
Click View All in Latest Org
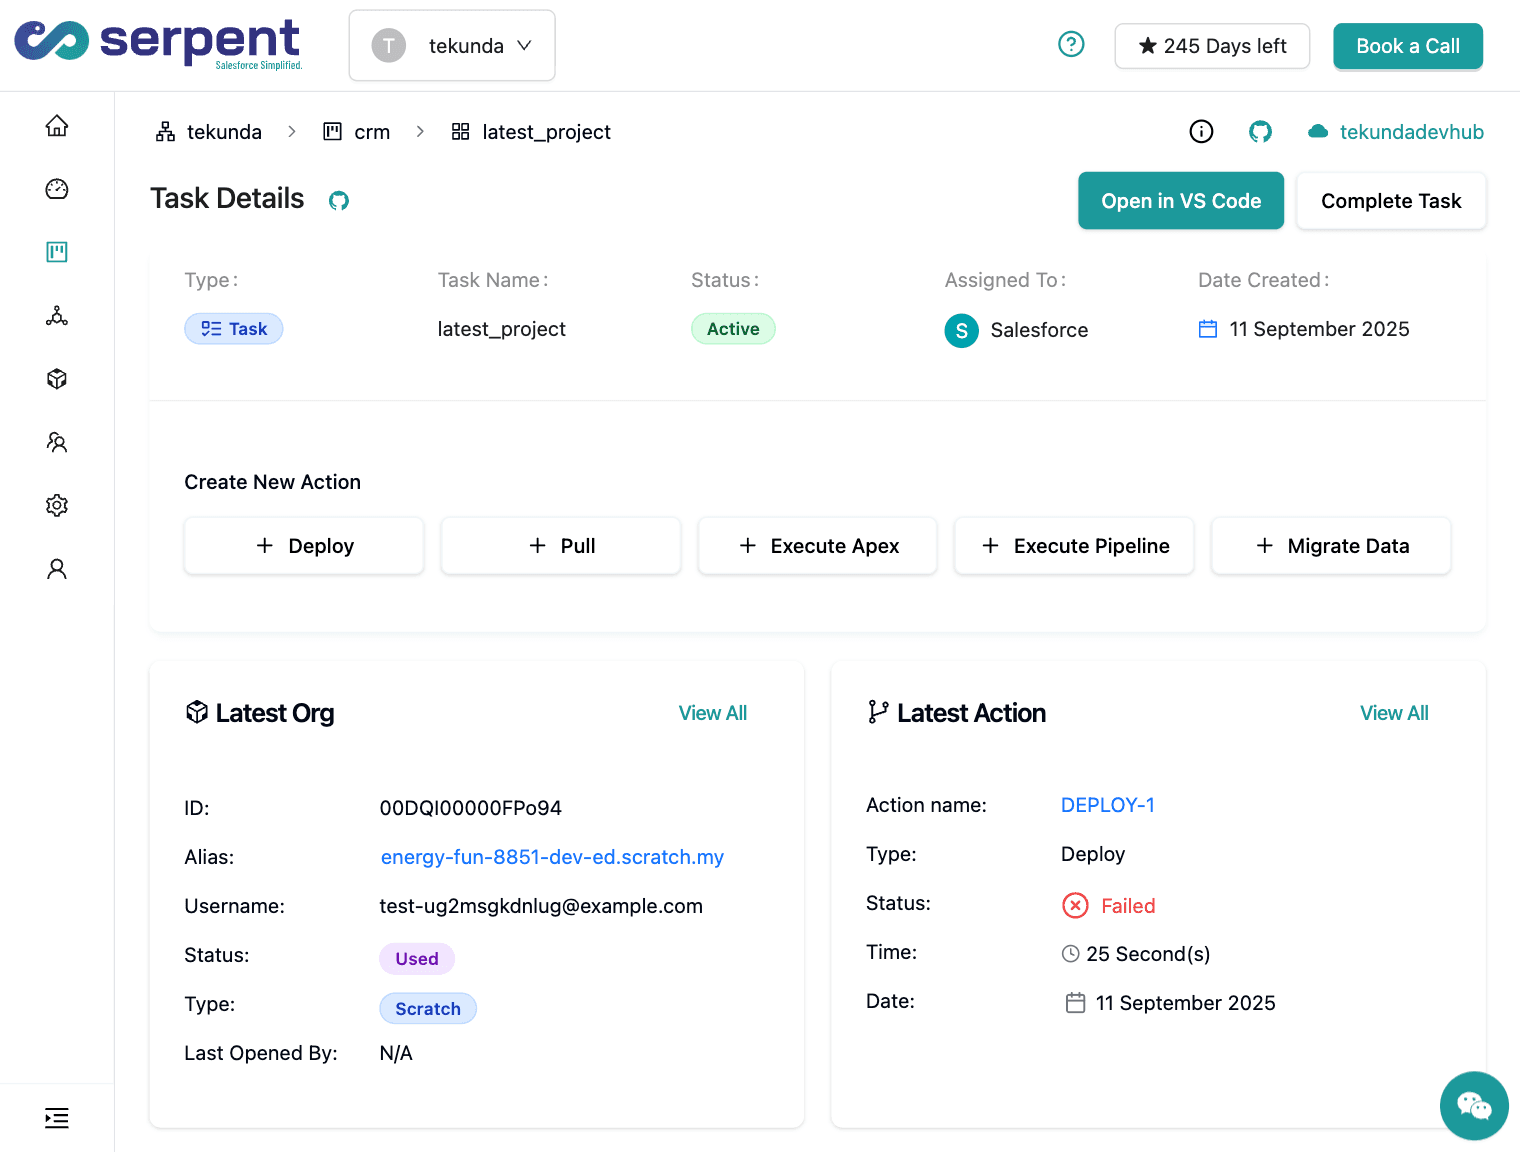pos(712,713)
